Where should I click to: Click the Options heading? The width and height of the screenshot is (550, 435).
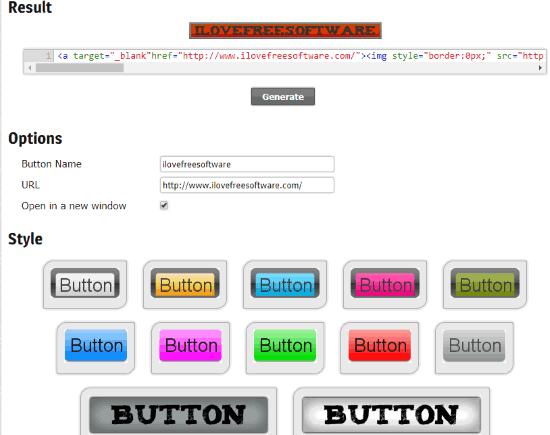coord(35,138)
